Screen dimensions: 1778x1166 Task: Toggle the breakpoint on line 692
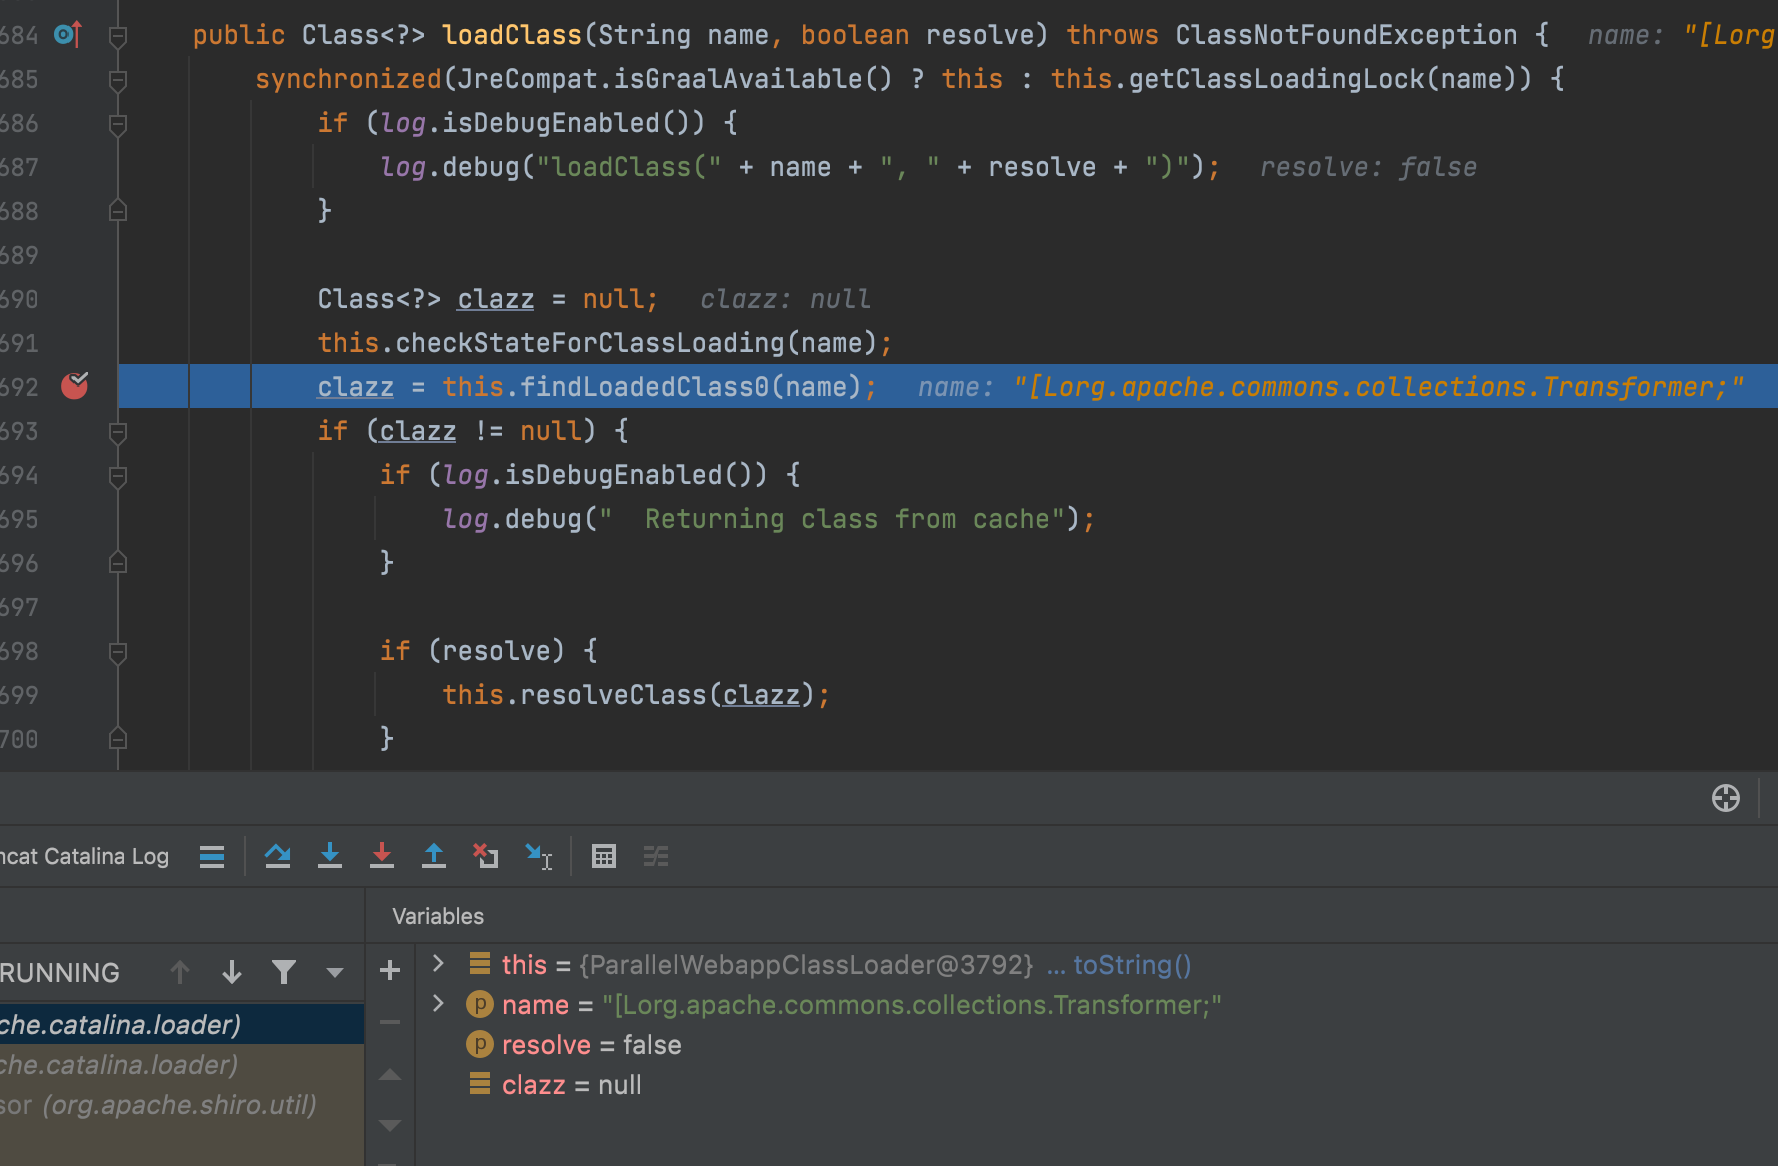point(75,386)
